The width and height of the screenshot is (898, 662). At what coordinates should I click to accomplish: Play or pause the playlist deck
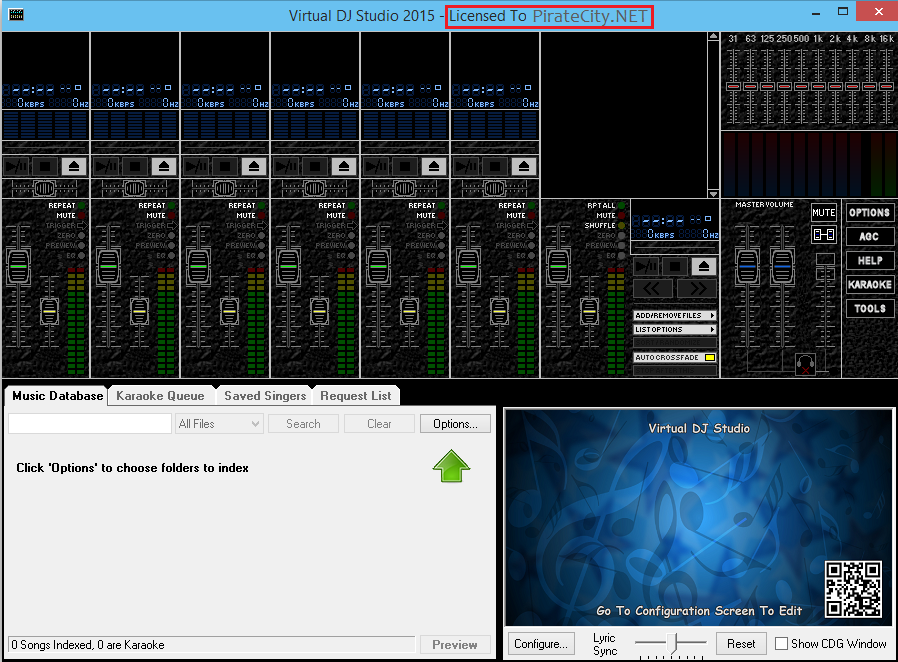pyautogui.click(x=646, y=266)
